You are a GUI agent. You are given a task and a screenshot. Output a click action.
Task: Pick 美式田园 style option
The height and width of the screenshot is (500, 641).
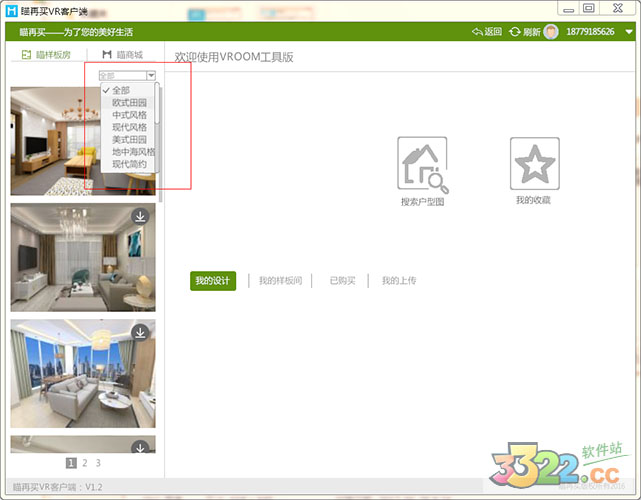[x=128, y=139]
